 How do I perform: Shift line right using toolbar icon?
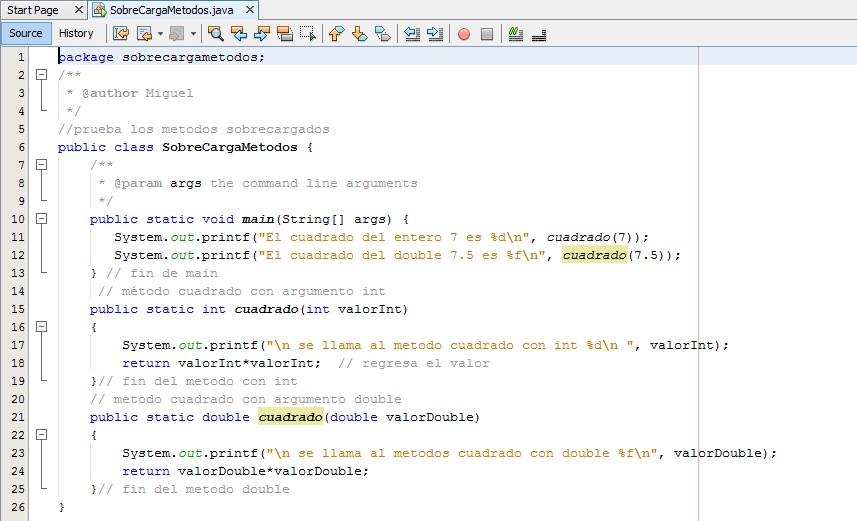pos(435,33)
